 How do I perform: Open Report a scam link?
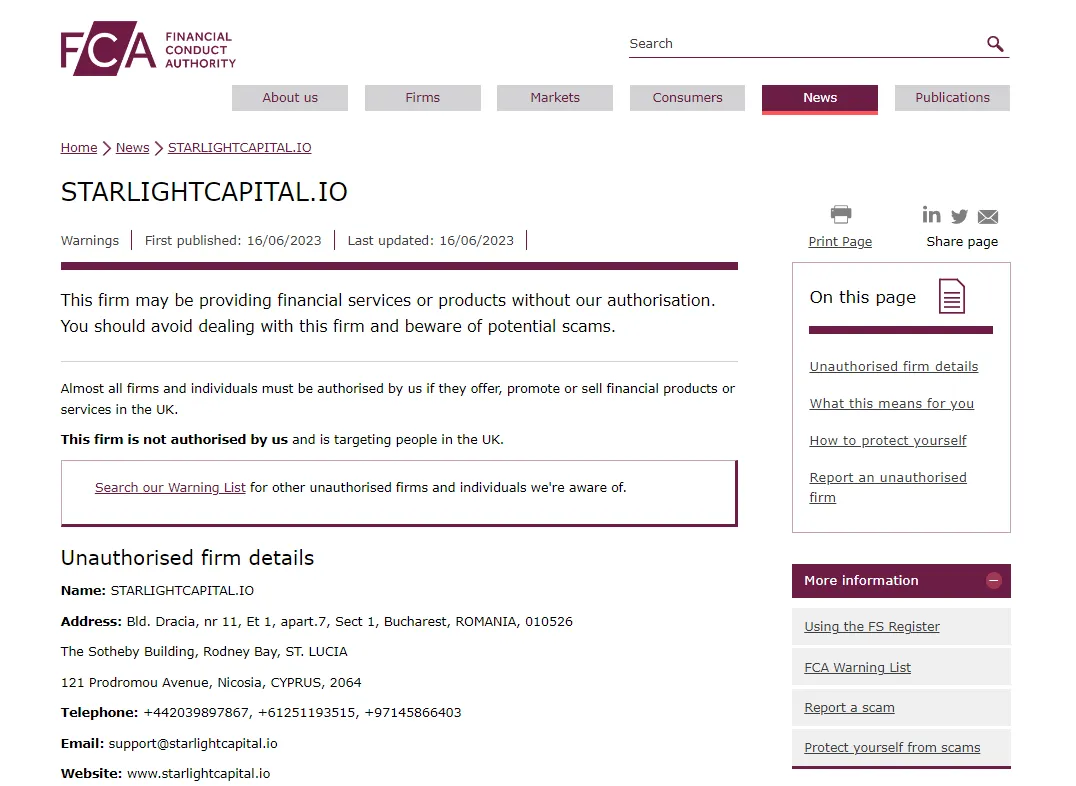point(849,708)
